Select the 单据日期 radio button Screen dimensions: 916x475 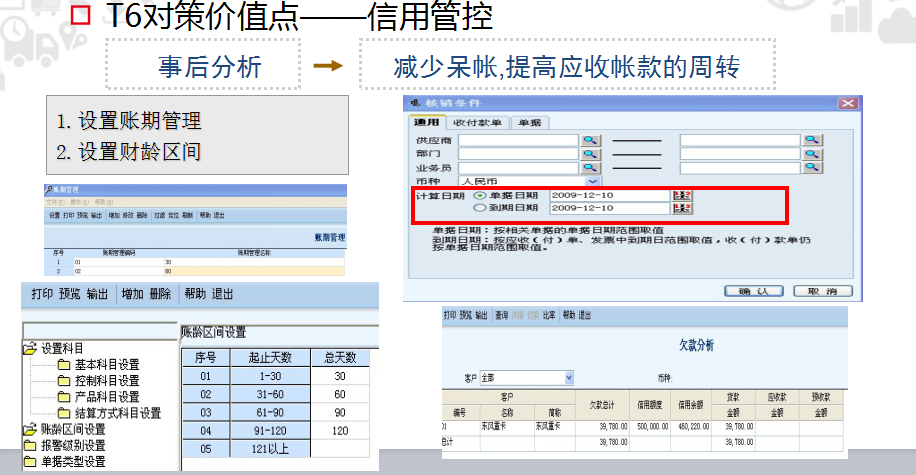(480, 195)
